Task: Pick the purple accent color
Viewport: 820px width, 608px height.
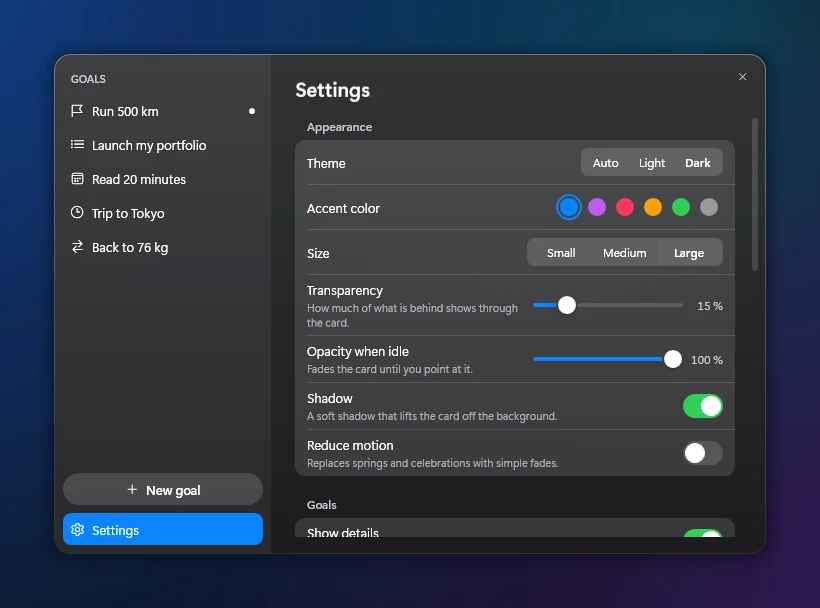Action: (x=597, y=208)
